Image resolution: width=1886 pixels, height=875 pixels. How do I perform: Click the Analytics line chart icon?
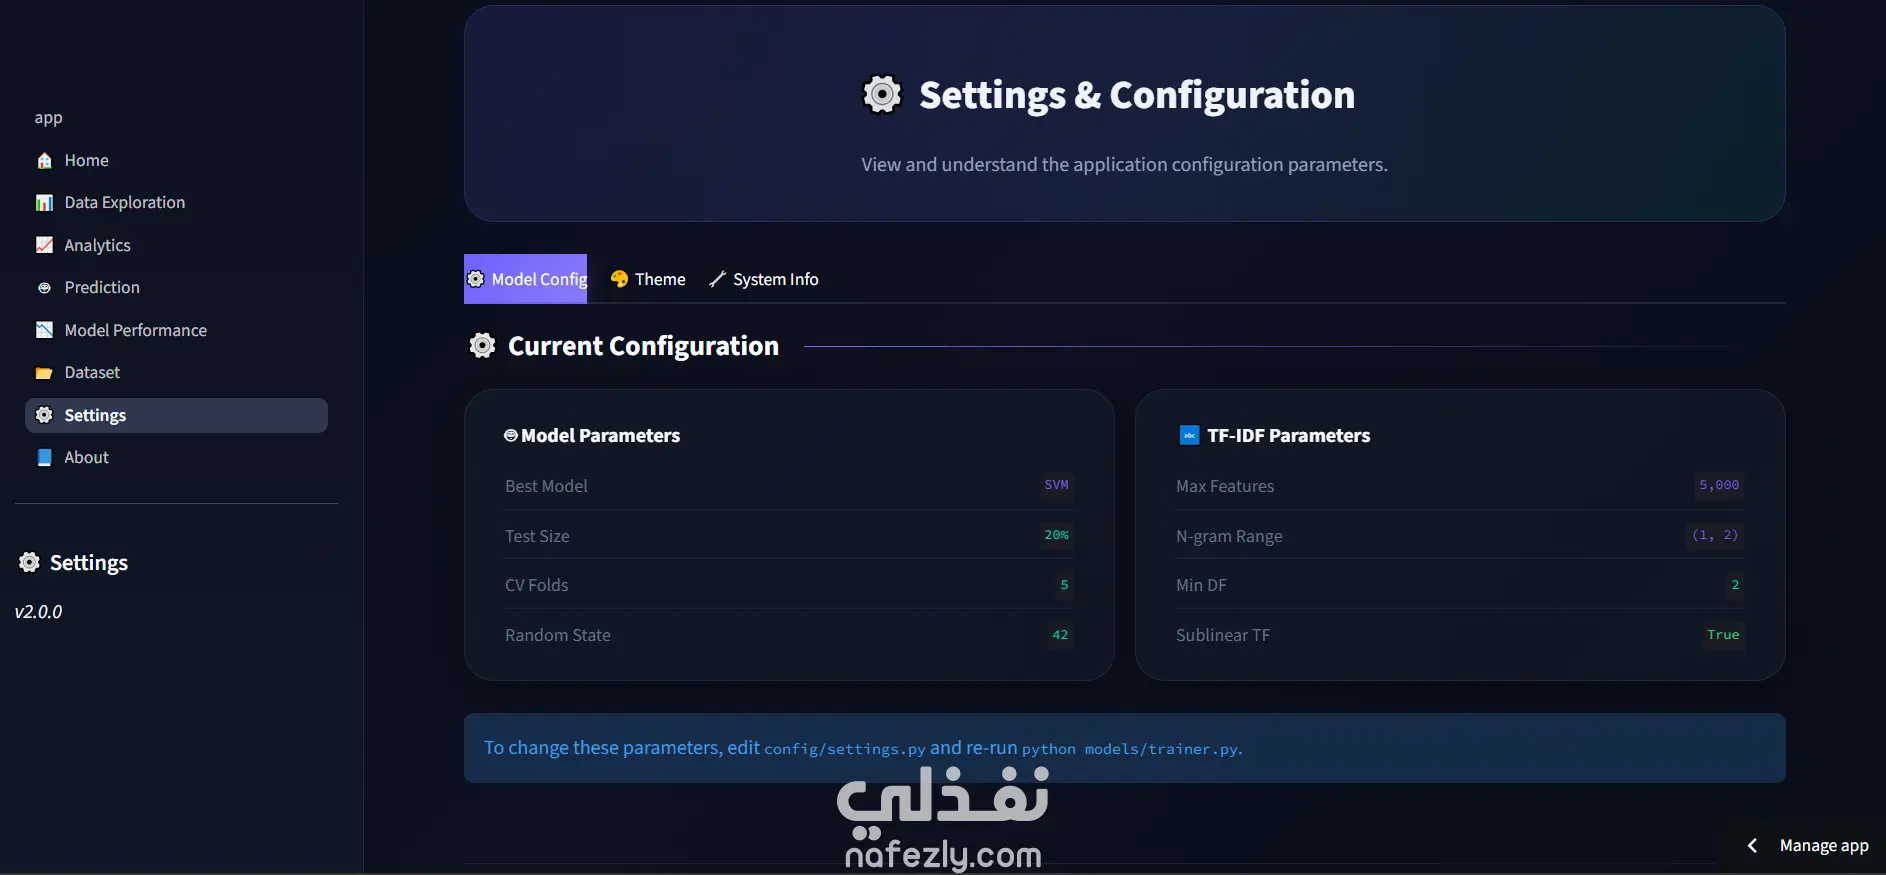pyautogui.click(x=44, y=245)
